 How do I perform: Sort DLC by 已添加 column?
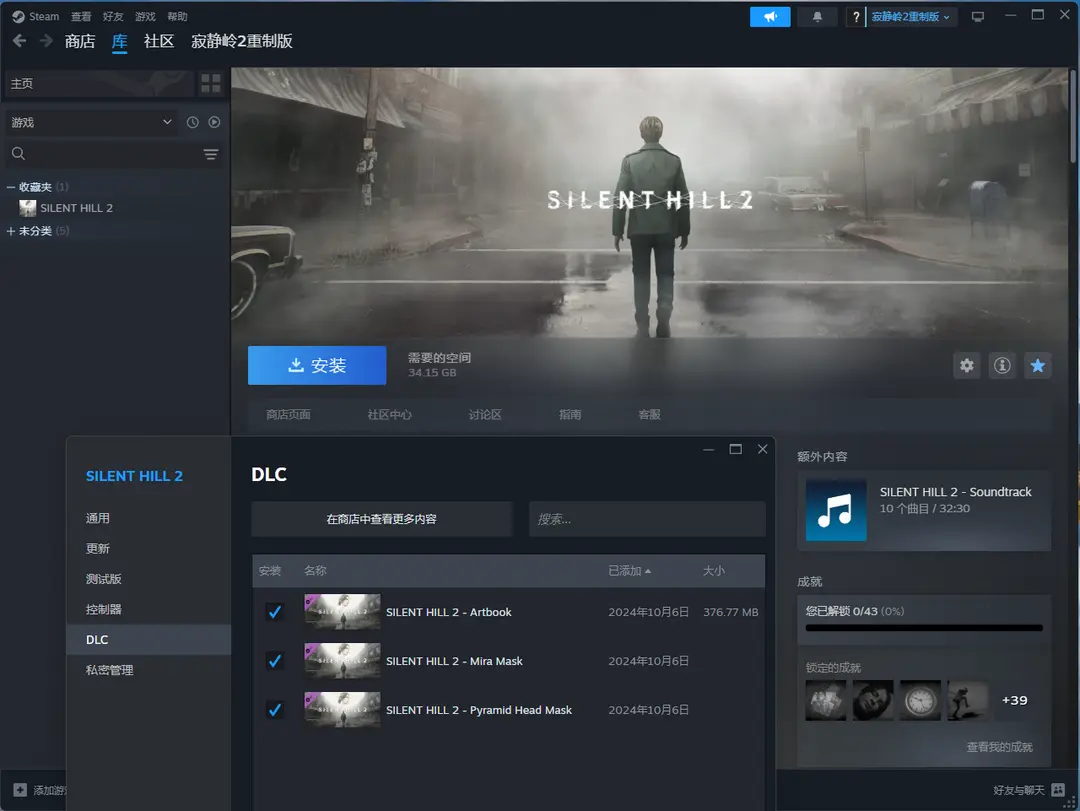[x=630, y=571]
